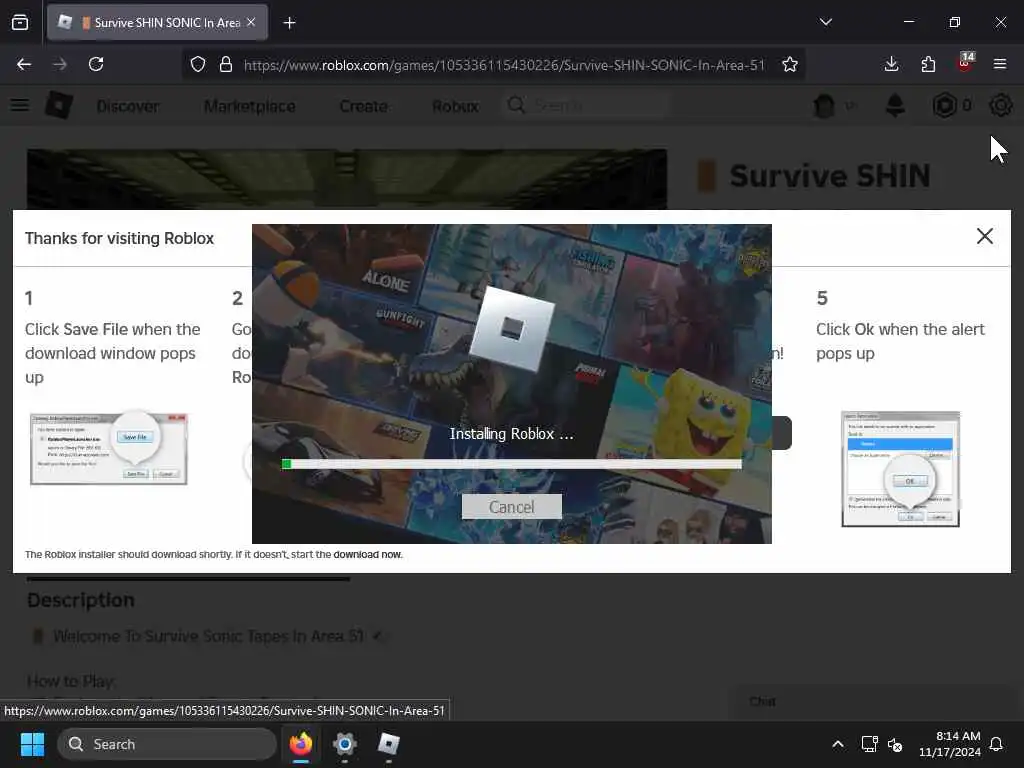
Task: Open the network display tray icon
Action: tap(869, 744)
